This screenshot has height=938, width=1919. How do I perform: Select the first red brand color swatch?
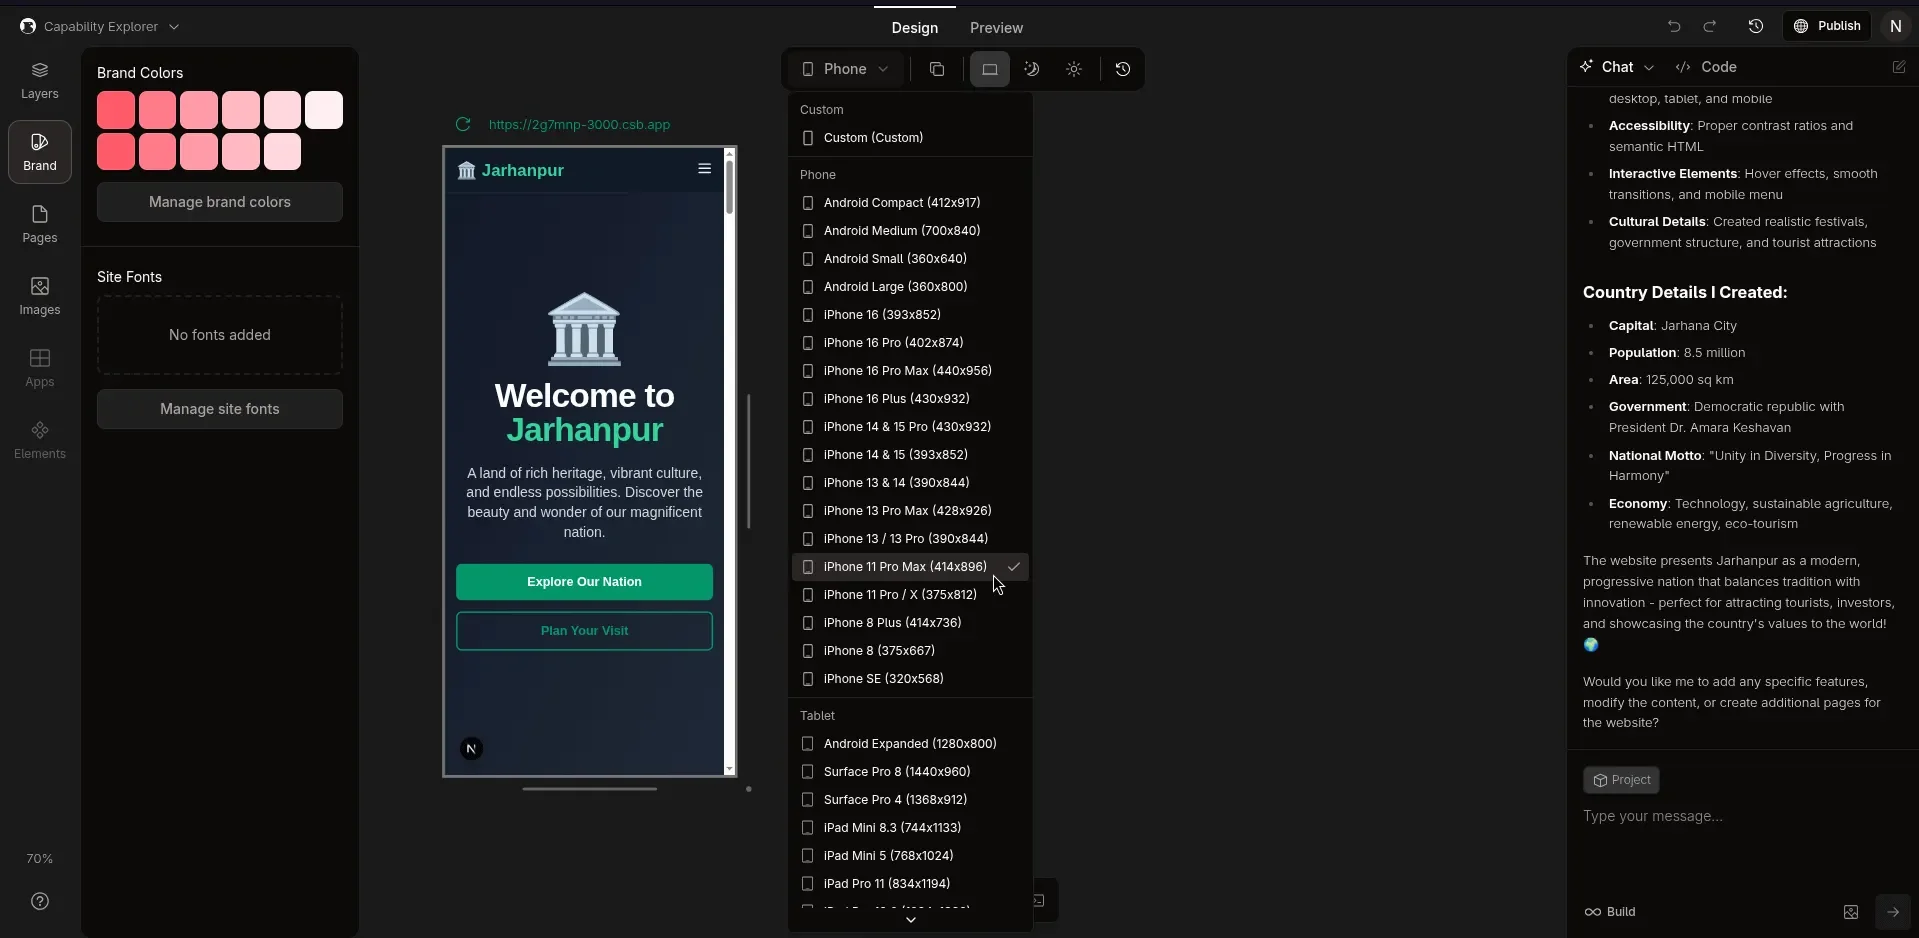pyautogui.click(x=116, y=110)
